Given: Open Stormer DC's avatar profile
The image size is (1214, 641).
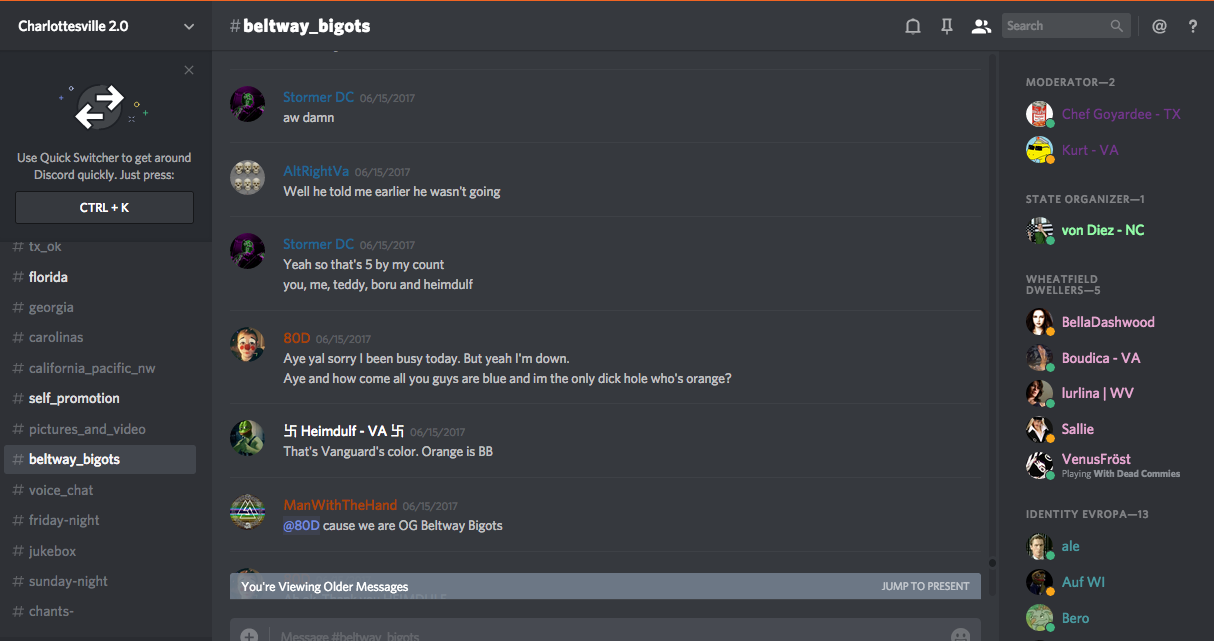Looking at the screenshot, I should tap(247, 104).
